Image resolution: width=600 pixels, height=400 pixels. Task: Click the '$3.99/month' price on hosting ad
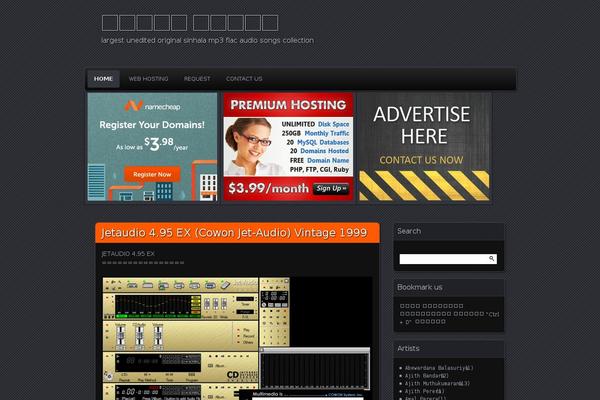coord(268,188)
